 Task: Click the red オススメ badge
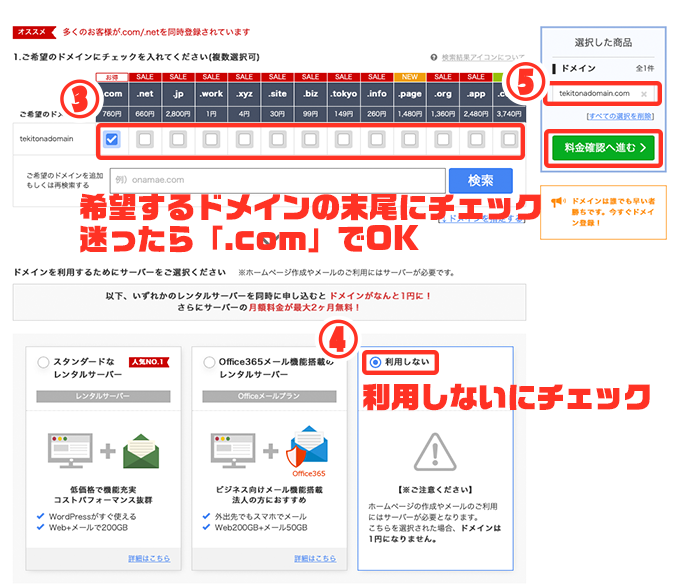click(34, 32)
